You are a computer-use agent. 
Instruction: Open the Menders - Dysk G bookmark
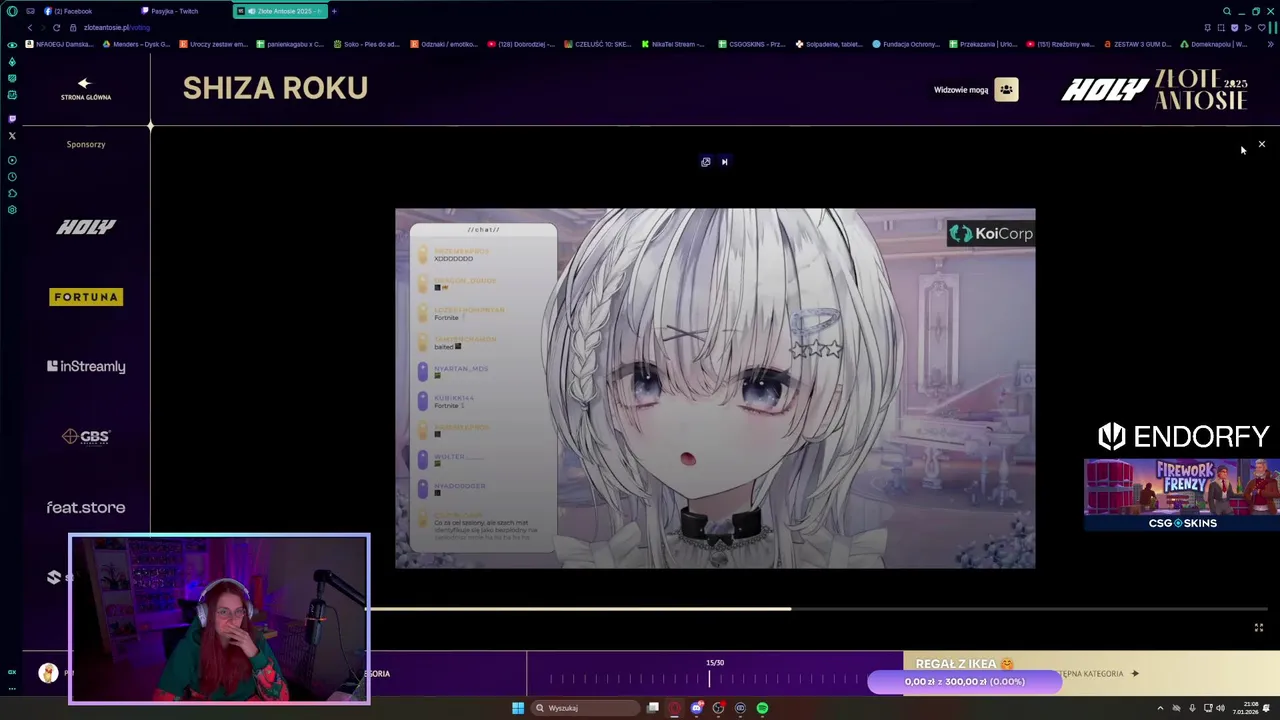137,44
